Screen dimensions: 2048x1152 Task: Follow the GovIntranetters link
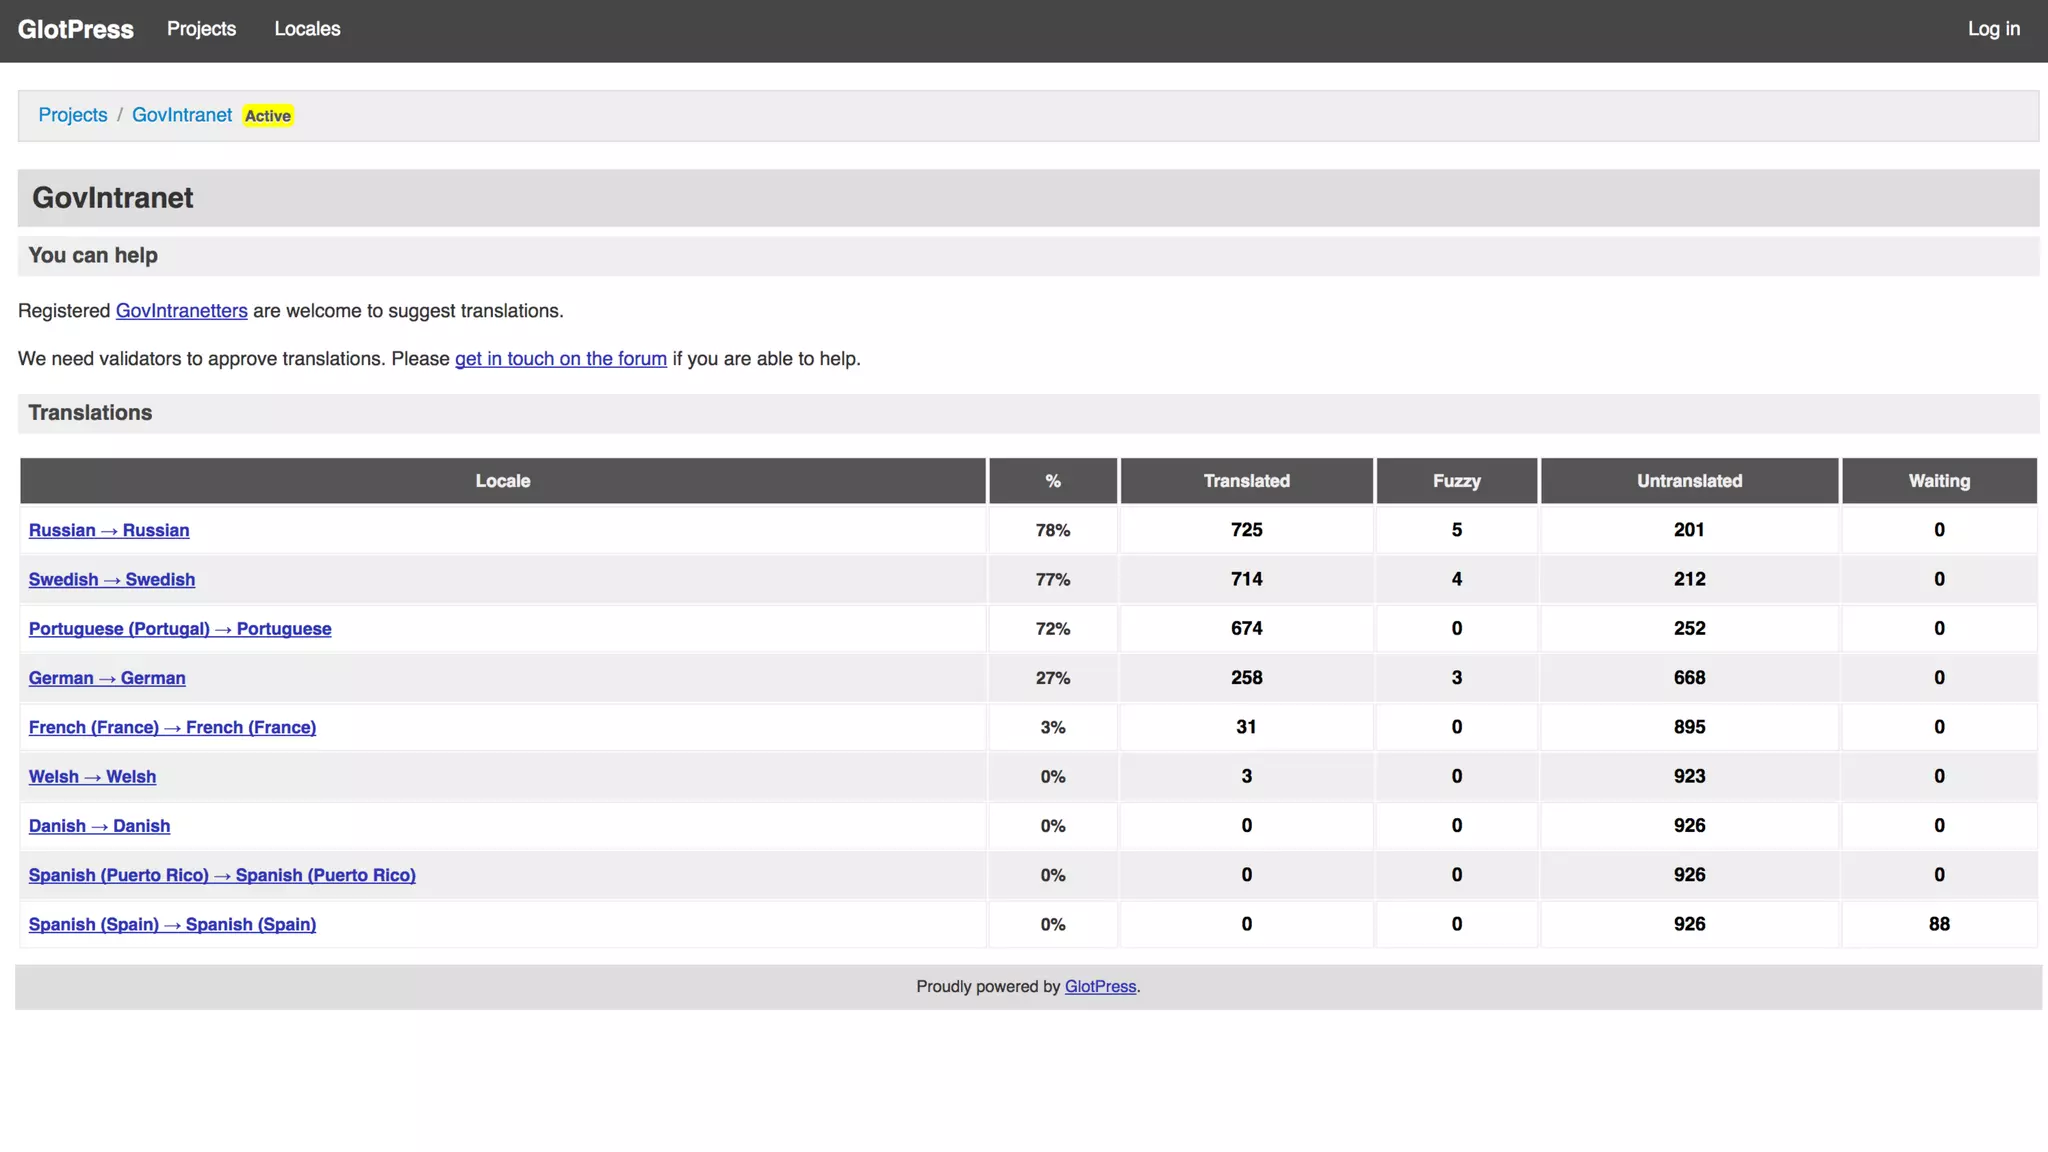[181, 311]
